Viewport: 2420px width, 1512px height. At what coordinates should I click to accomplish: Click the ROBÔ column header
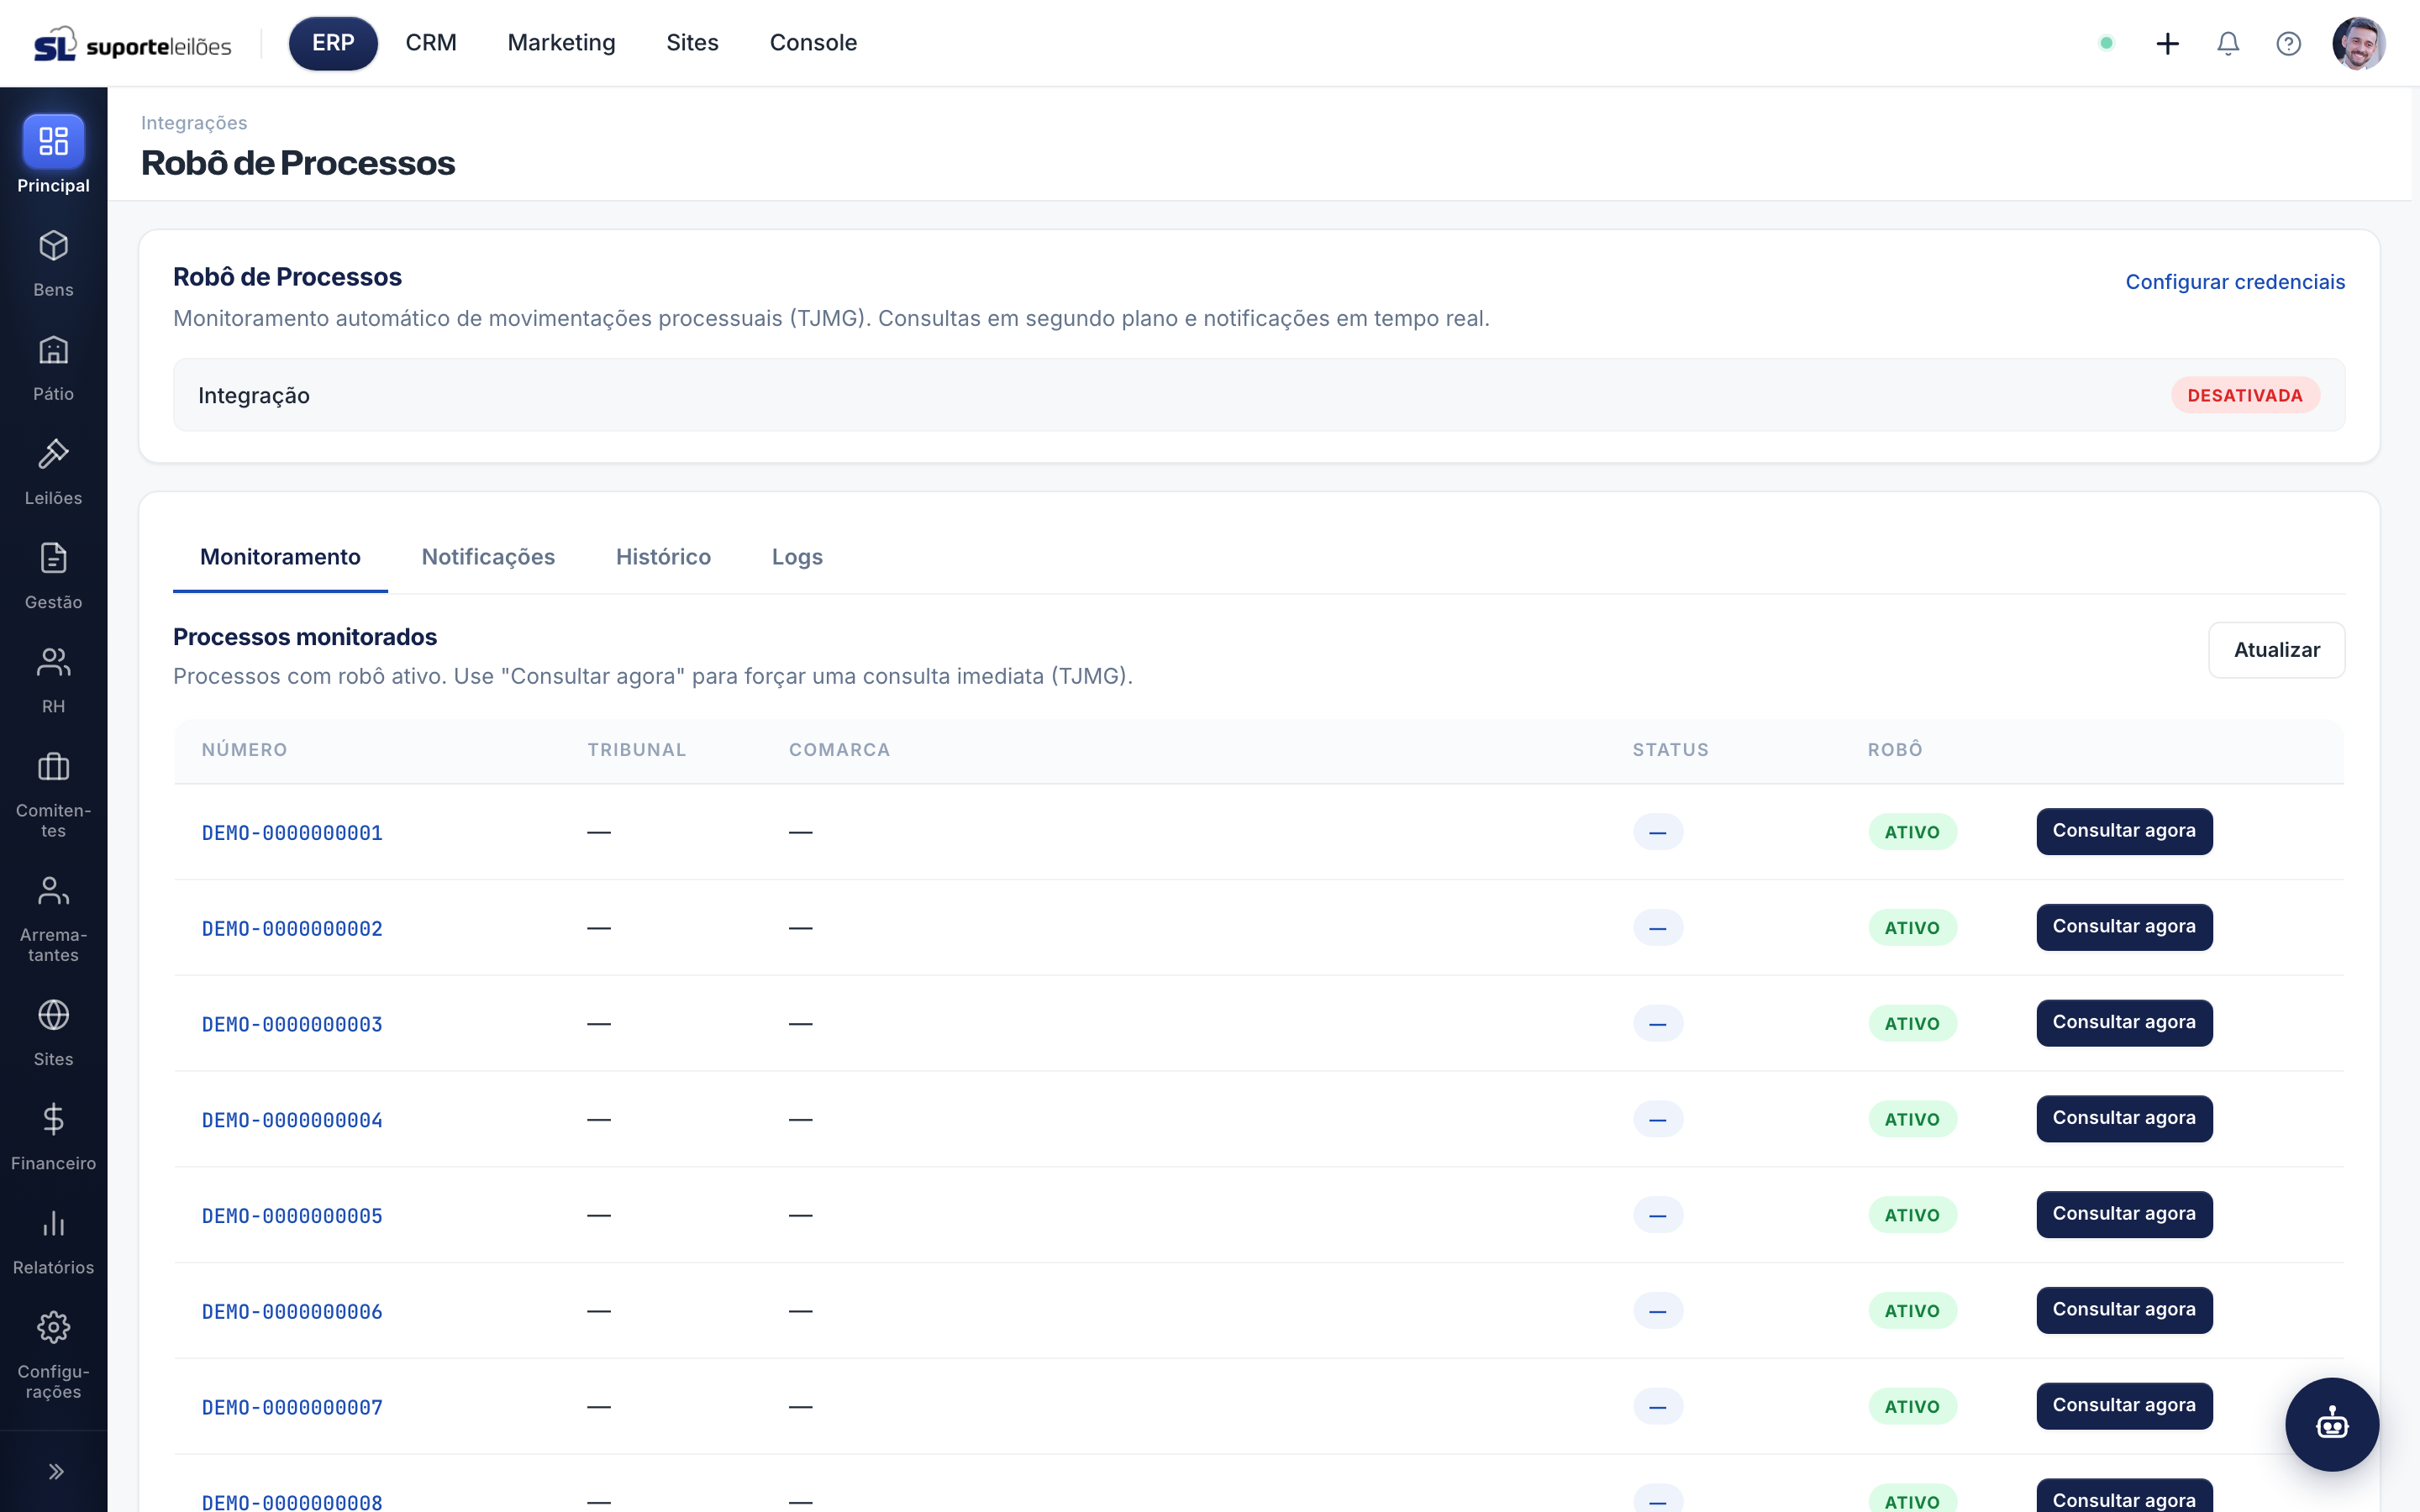coord(1895,750)
